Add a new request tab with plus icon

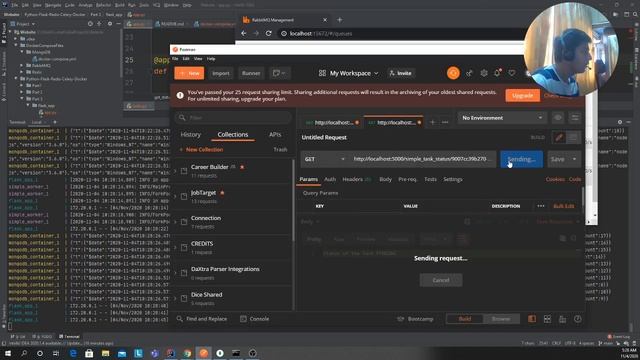point(432,122)
